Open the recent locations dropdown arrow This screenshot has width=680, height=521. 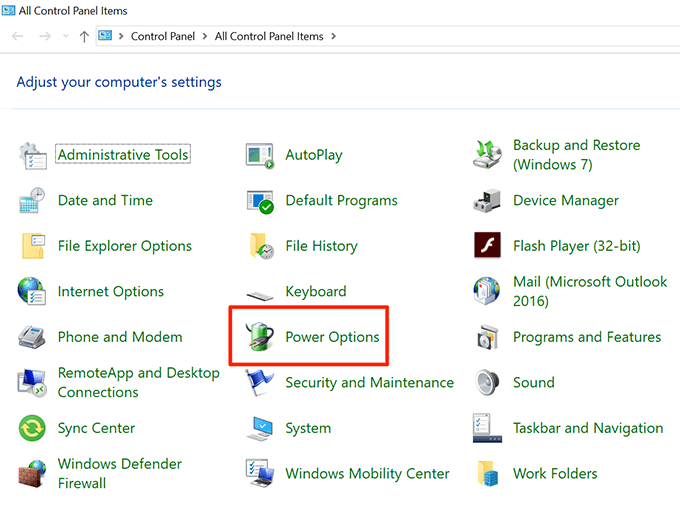tap(66, 36)
